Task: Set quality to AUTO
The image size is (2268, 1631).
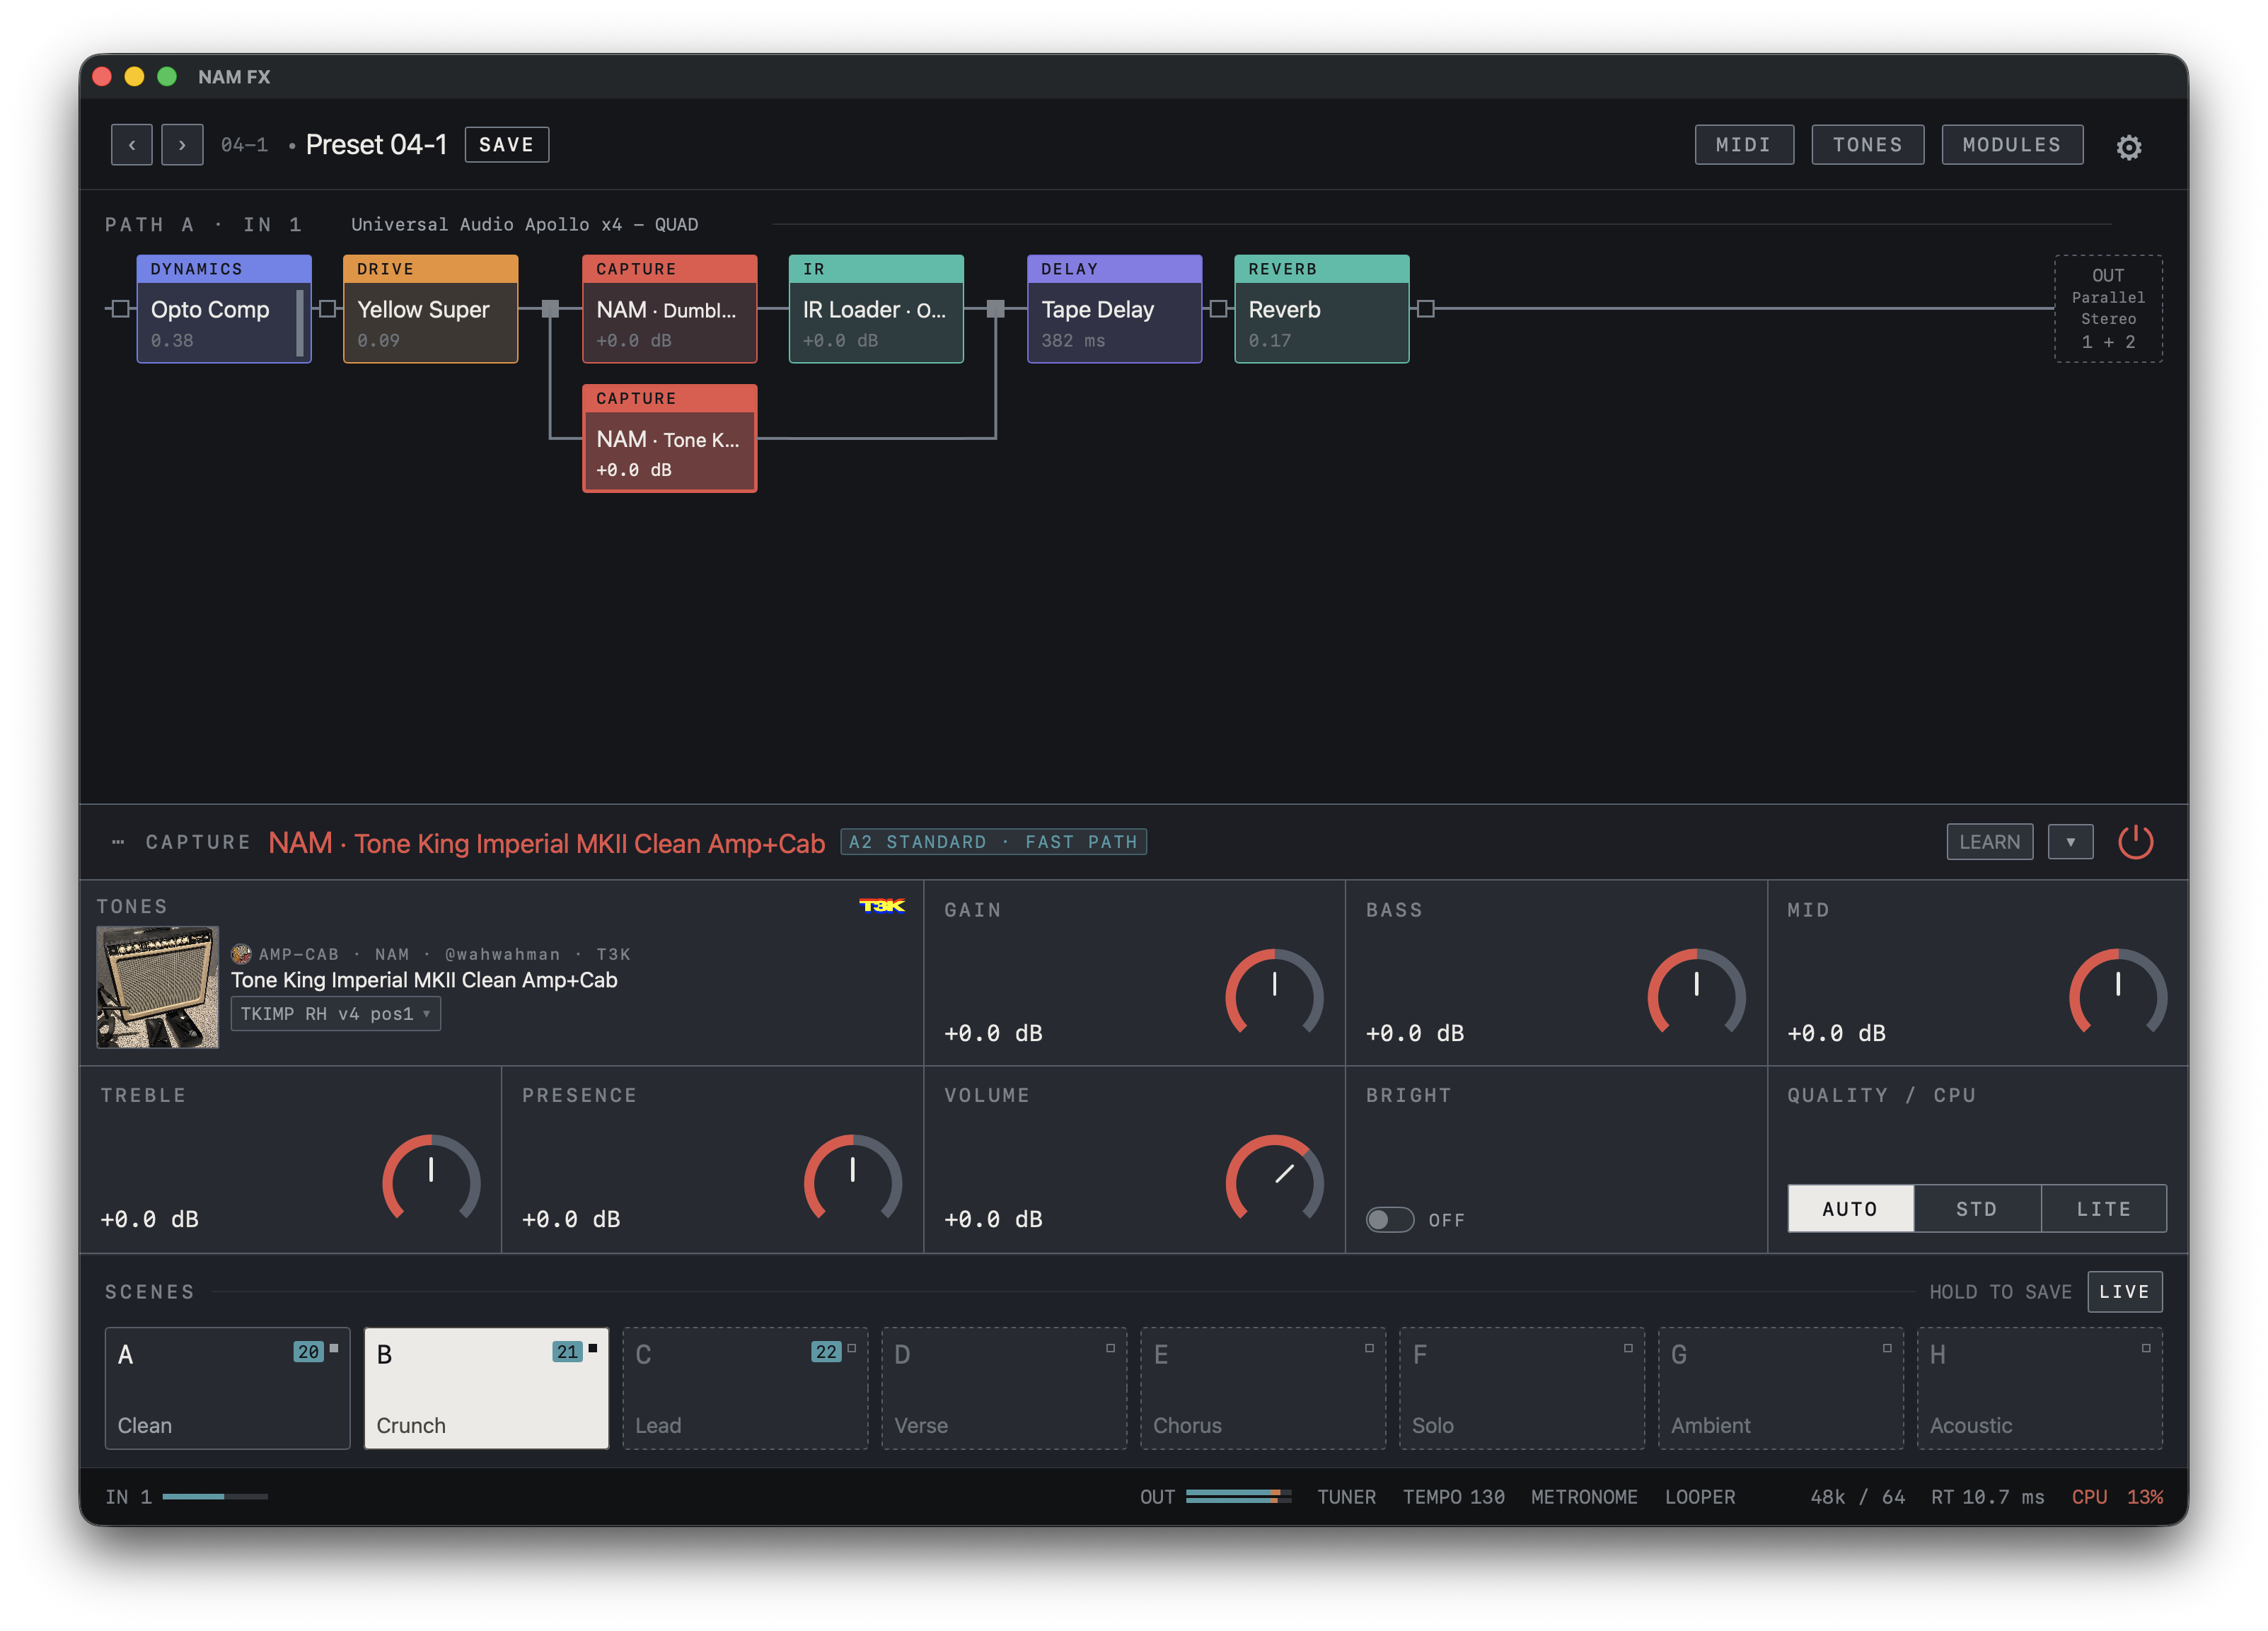Action: tap(1850, 1209)
